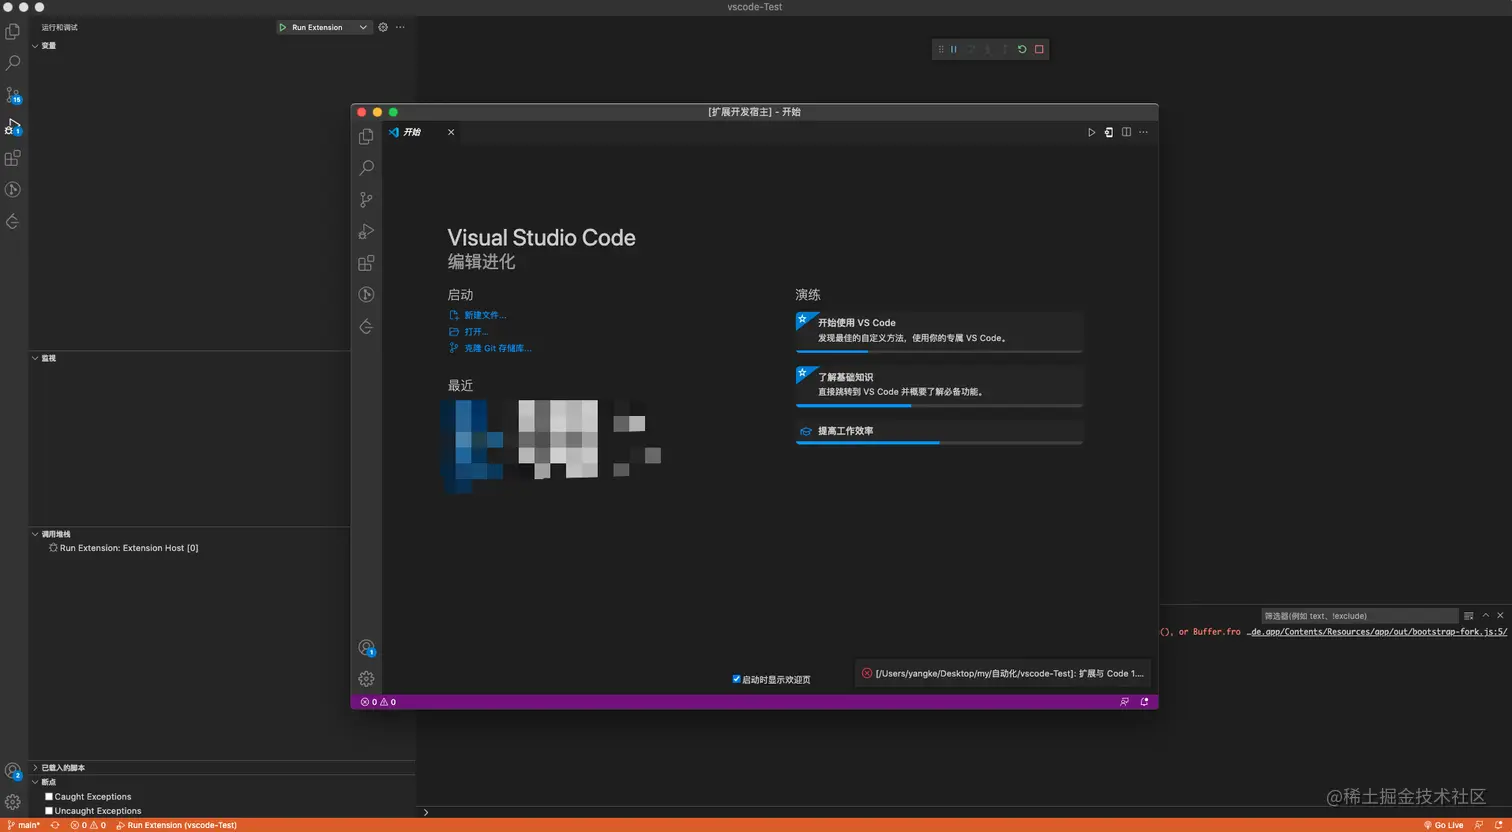Click progress bar under 提高工作效率

tap(939, 442)
